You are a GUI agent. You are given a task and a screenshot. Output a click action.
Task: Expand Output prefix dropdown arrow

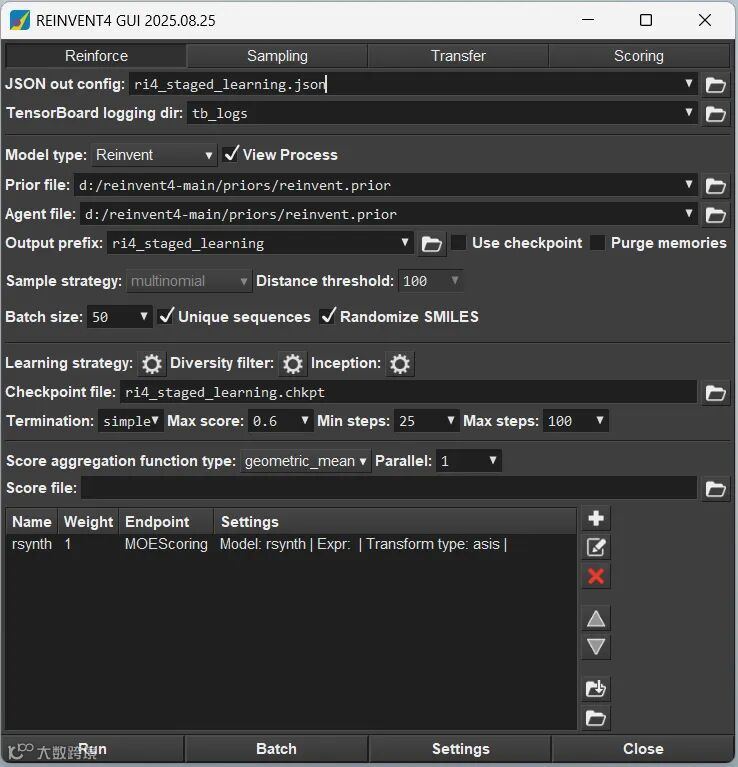point(405,242)
